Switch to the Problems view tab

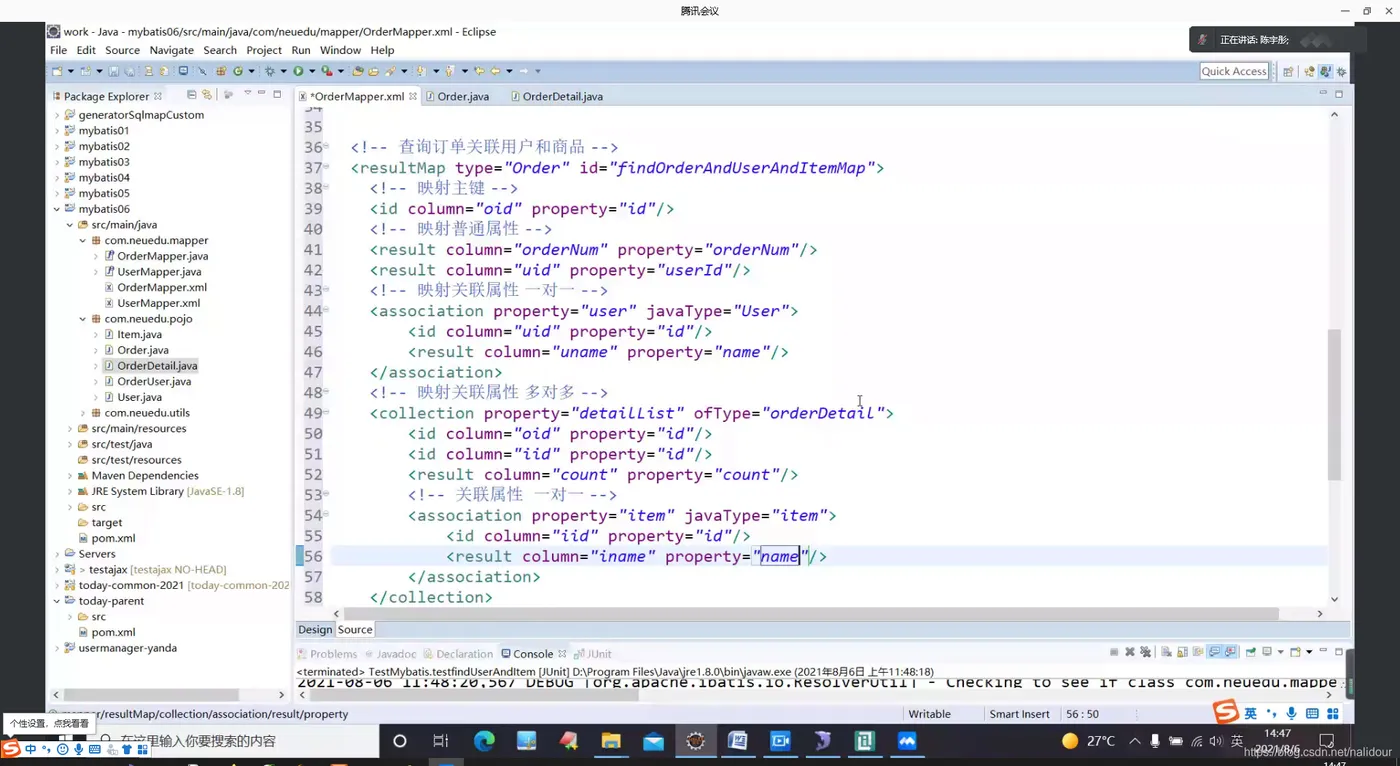click(x=326, y=654)
